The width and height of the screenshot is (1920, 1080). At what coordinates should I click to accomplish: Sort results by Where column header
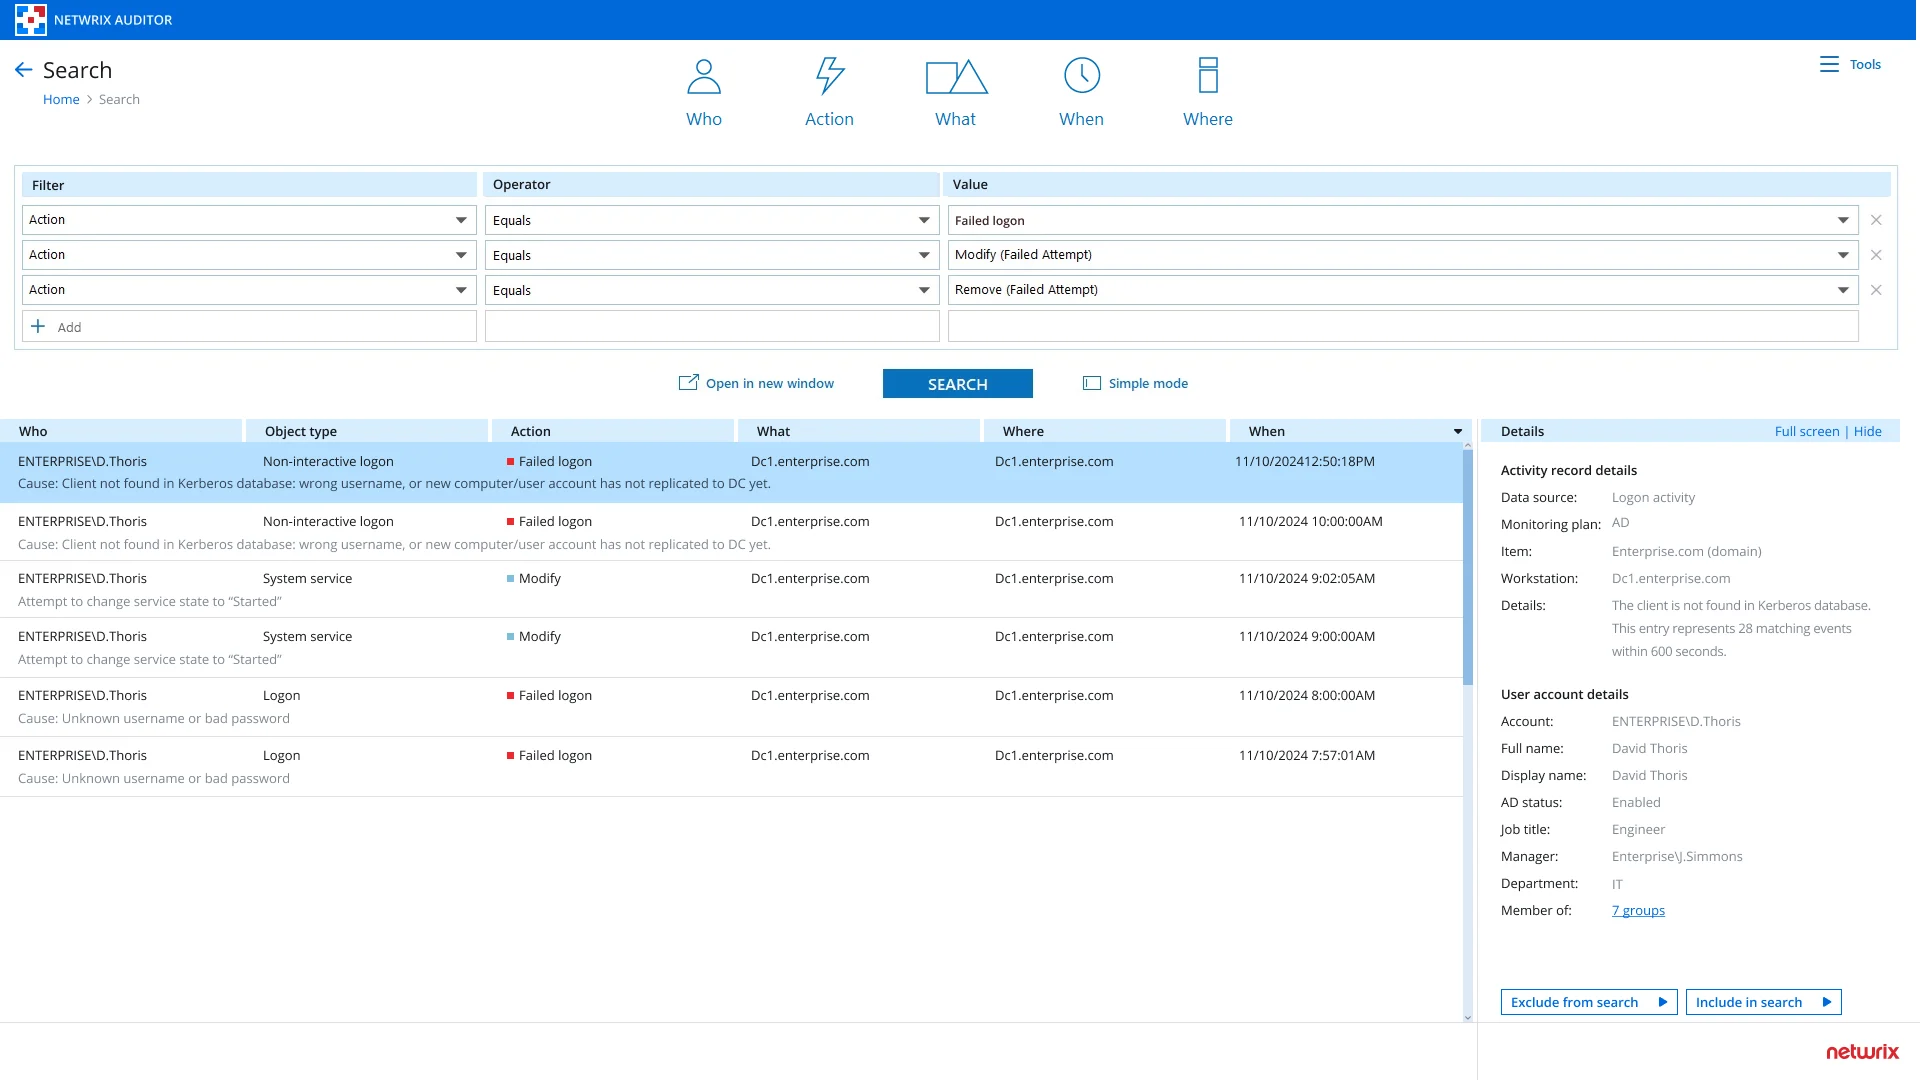pos(1105,431)
